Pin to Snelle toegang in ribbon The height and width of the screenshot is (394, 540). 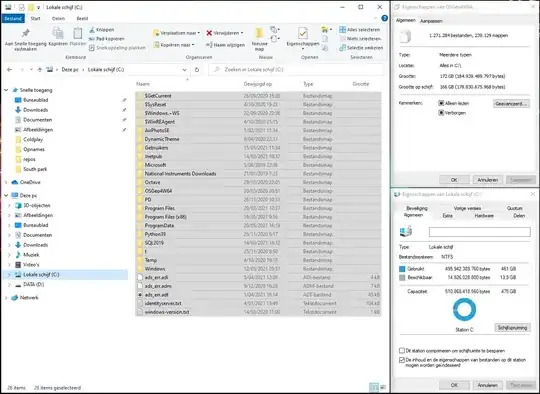pyautogui.click(x=25, y=39)
